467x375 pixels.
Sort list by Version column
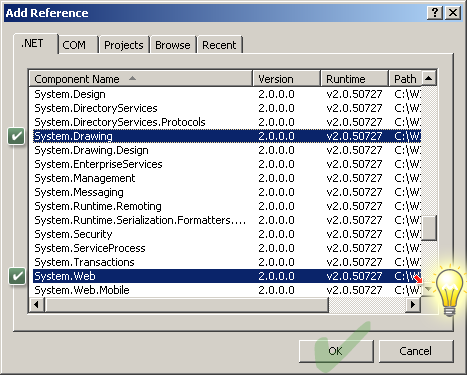tap(287, 79)
